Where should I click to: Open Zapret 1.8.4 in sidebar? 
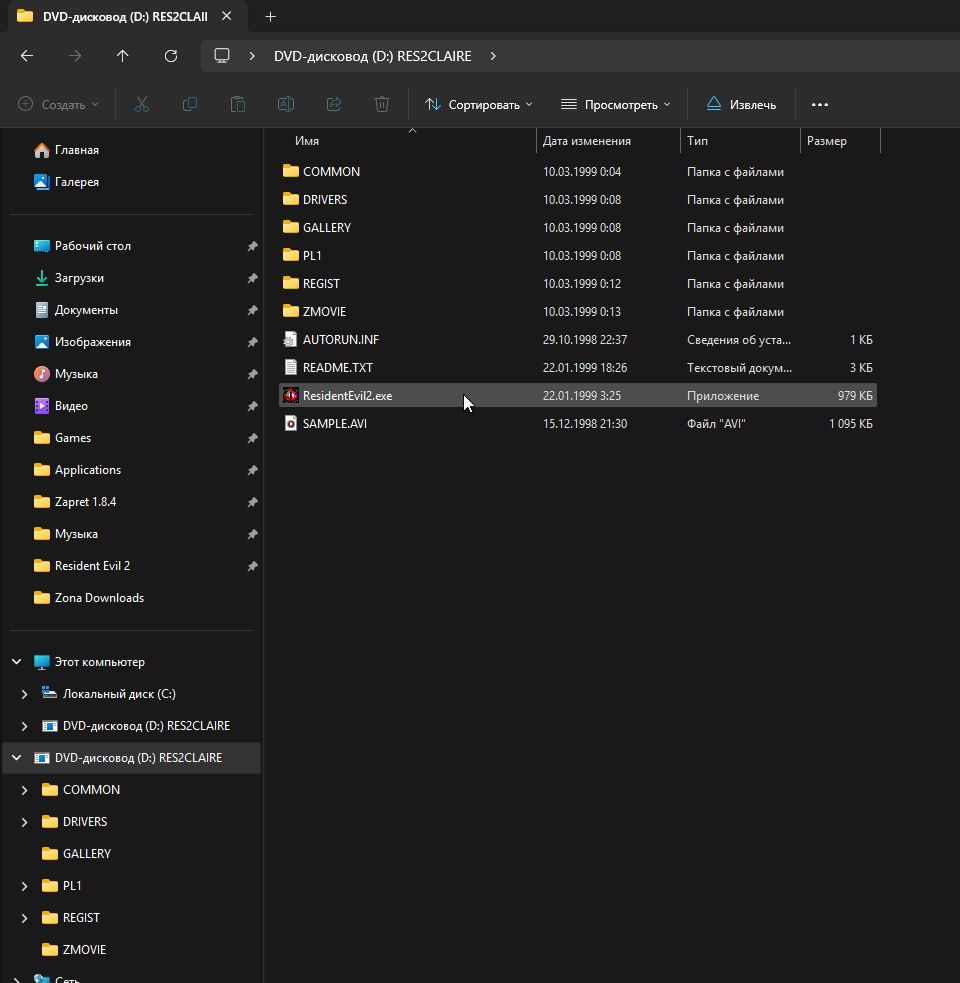coord(85,502)
